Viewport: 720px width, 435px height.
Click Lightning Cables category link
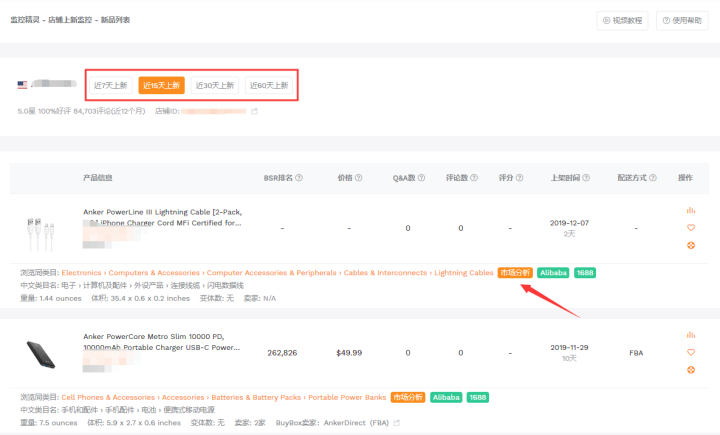(464, 273)
